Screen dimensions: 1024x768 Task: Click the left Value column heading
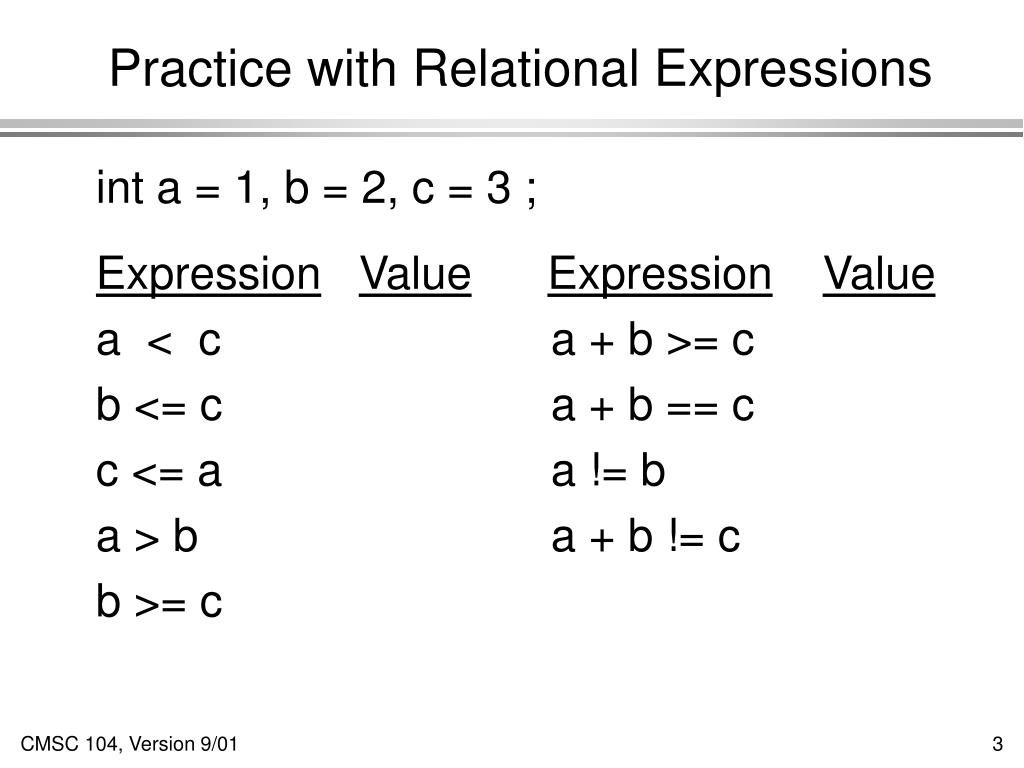point(415,274)
